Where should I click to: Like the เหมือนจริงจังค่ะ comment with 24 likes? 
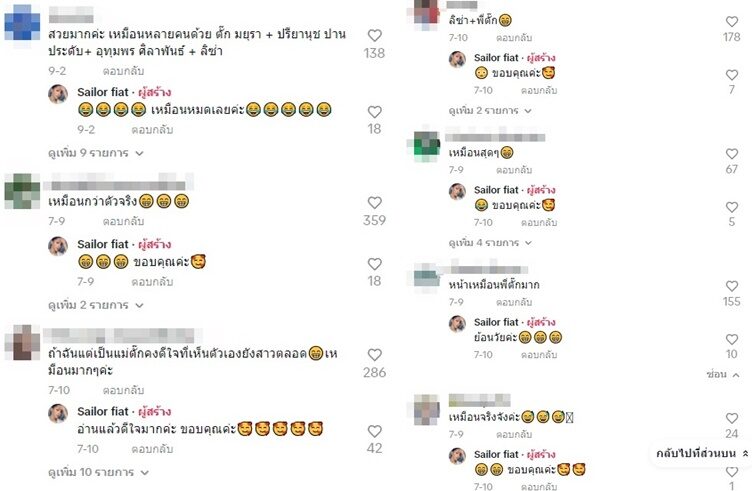pyautogui.click(x=731, y=418)
